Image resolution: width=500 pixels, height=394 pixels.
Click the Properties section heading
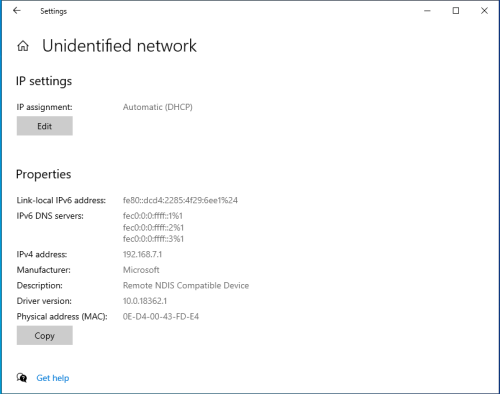coord(44,174)
